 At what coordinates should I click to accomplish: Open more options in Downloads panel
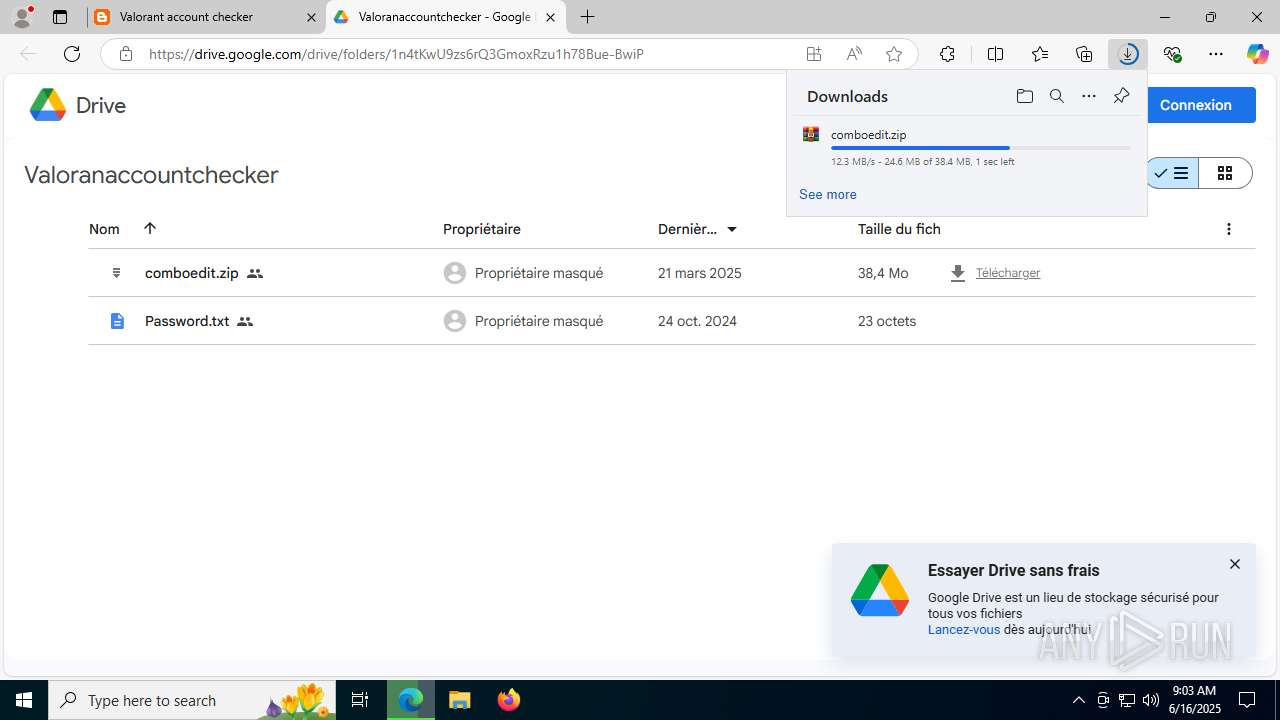click(1089, 96)
